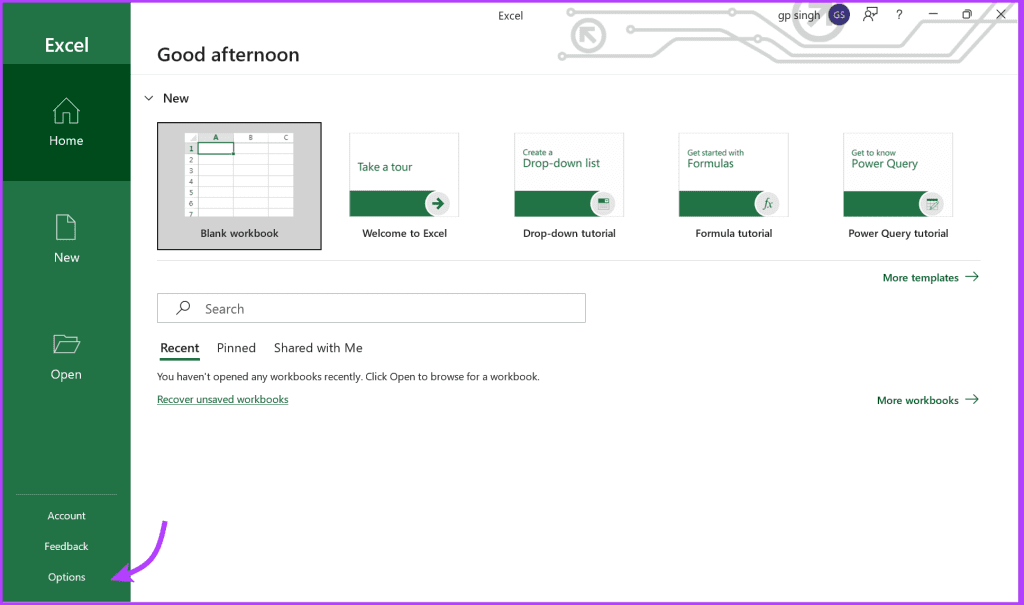
Task: Click Recover unsaved workbooks link
Action: (223, 399)
